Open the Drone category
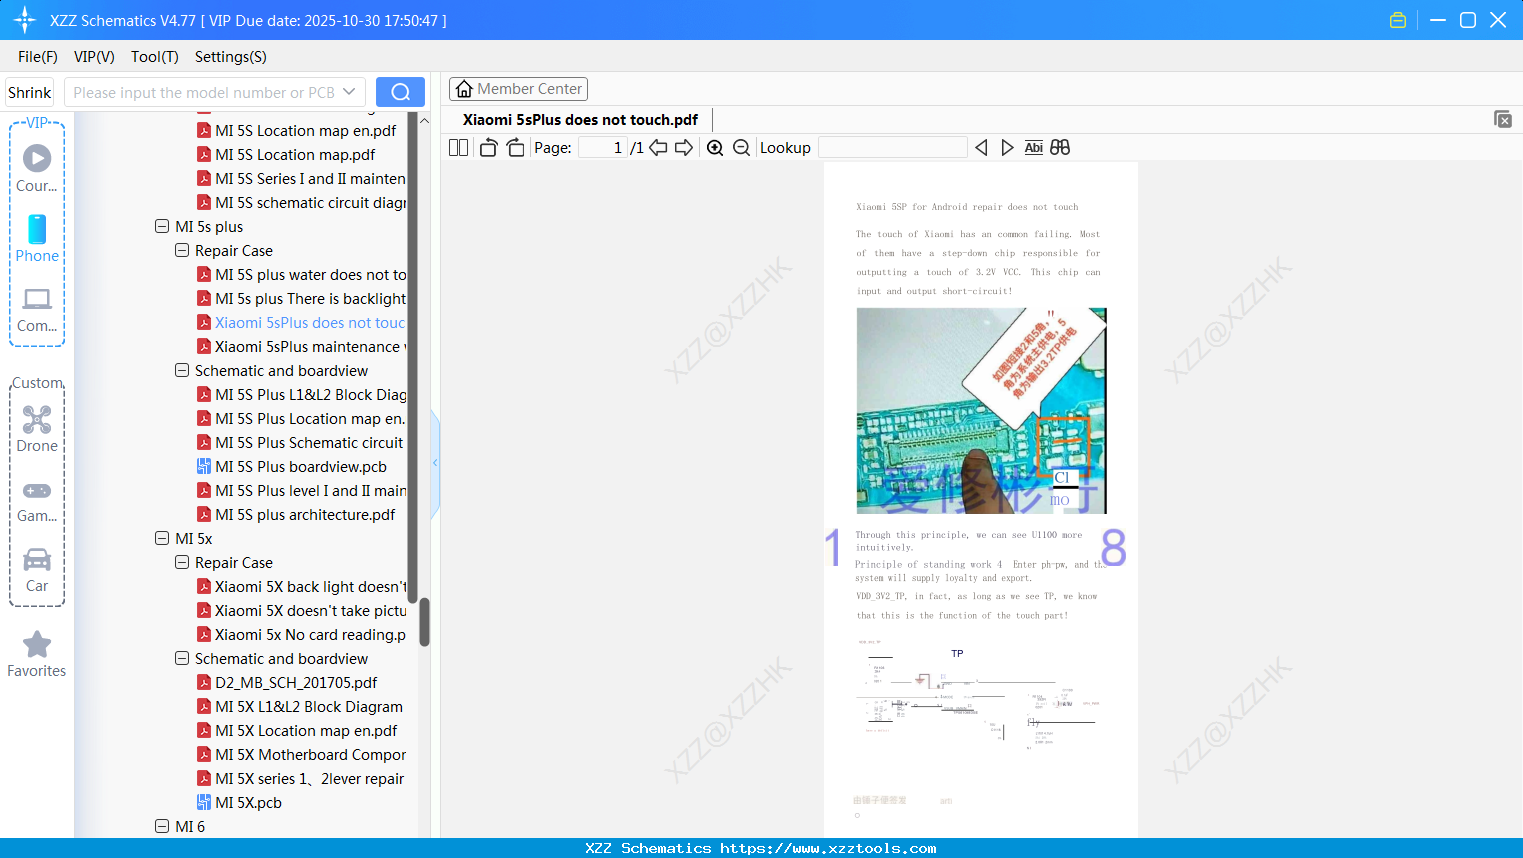 37,428
